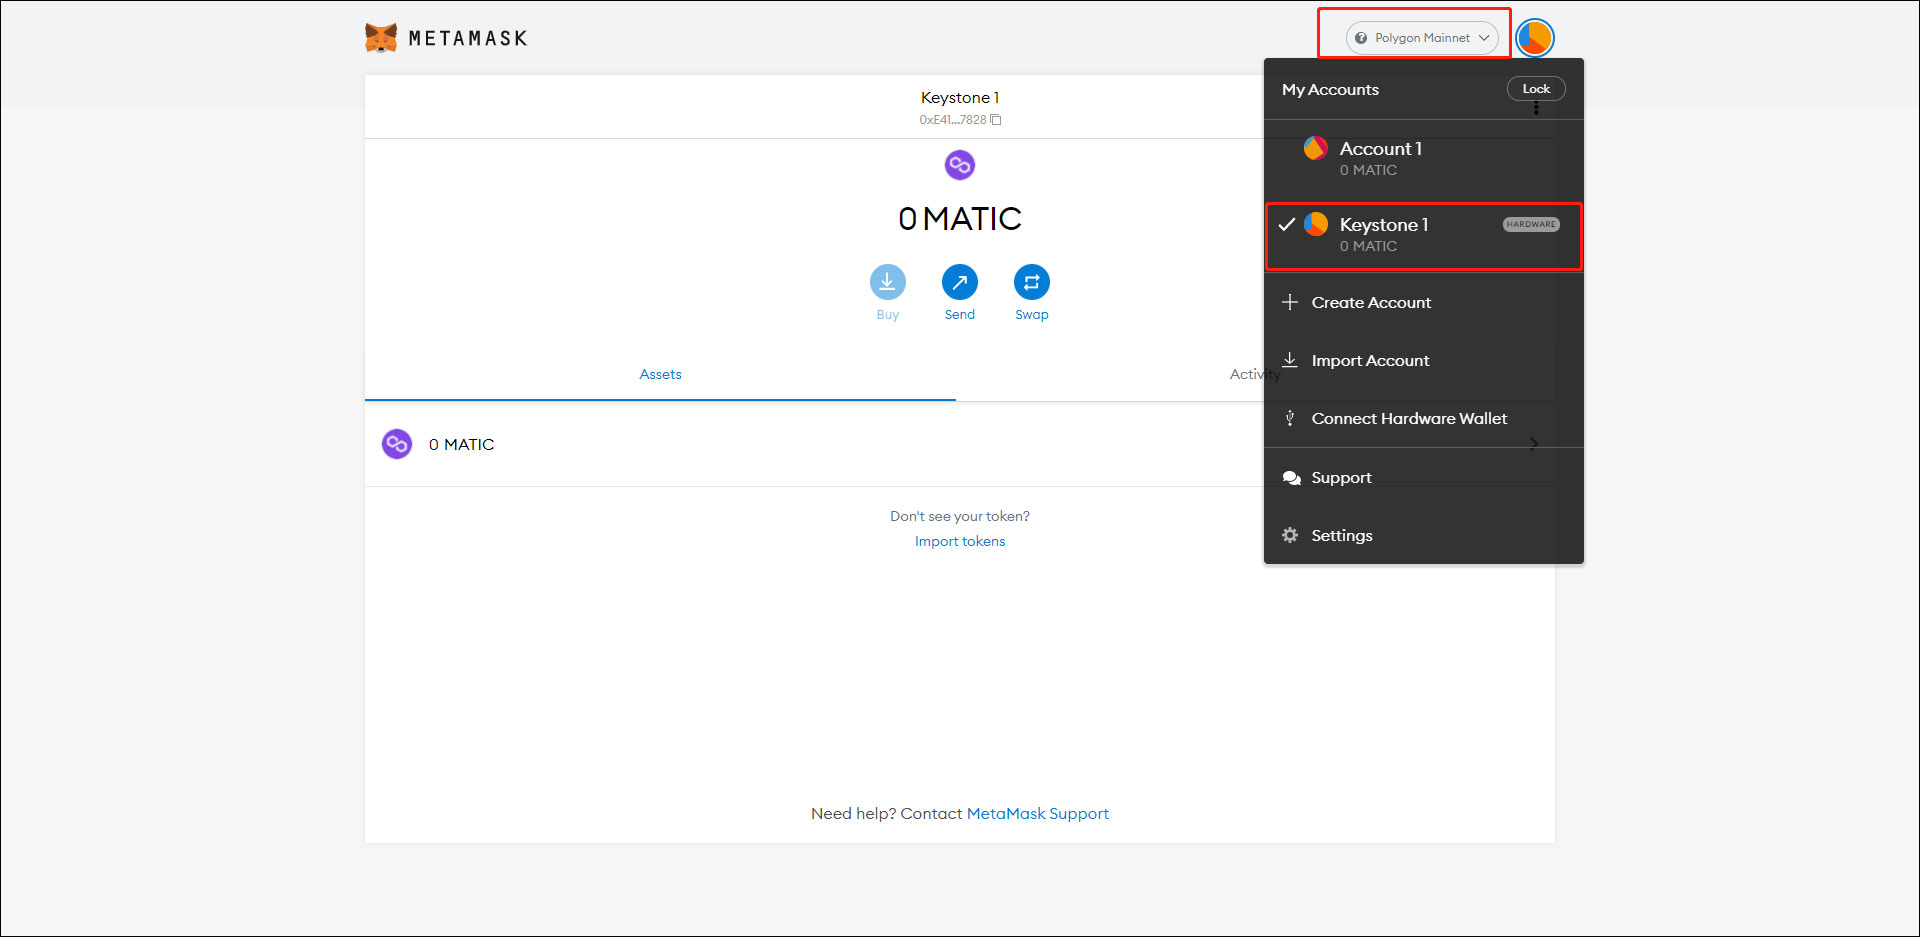
Task: Click Create Account in the menu
Action: (1370, 303)
